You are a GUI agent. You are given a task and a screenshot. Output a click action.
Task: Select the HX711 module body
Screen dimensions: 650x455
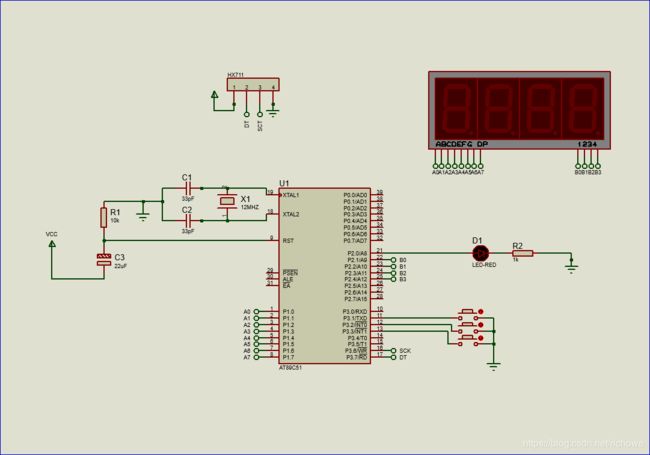253,84
